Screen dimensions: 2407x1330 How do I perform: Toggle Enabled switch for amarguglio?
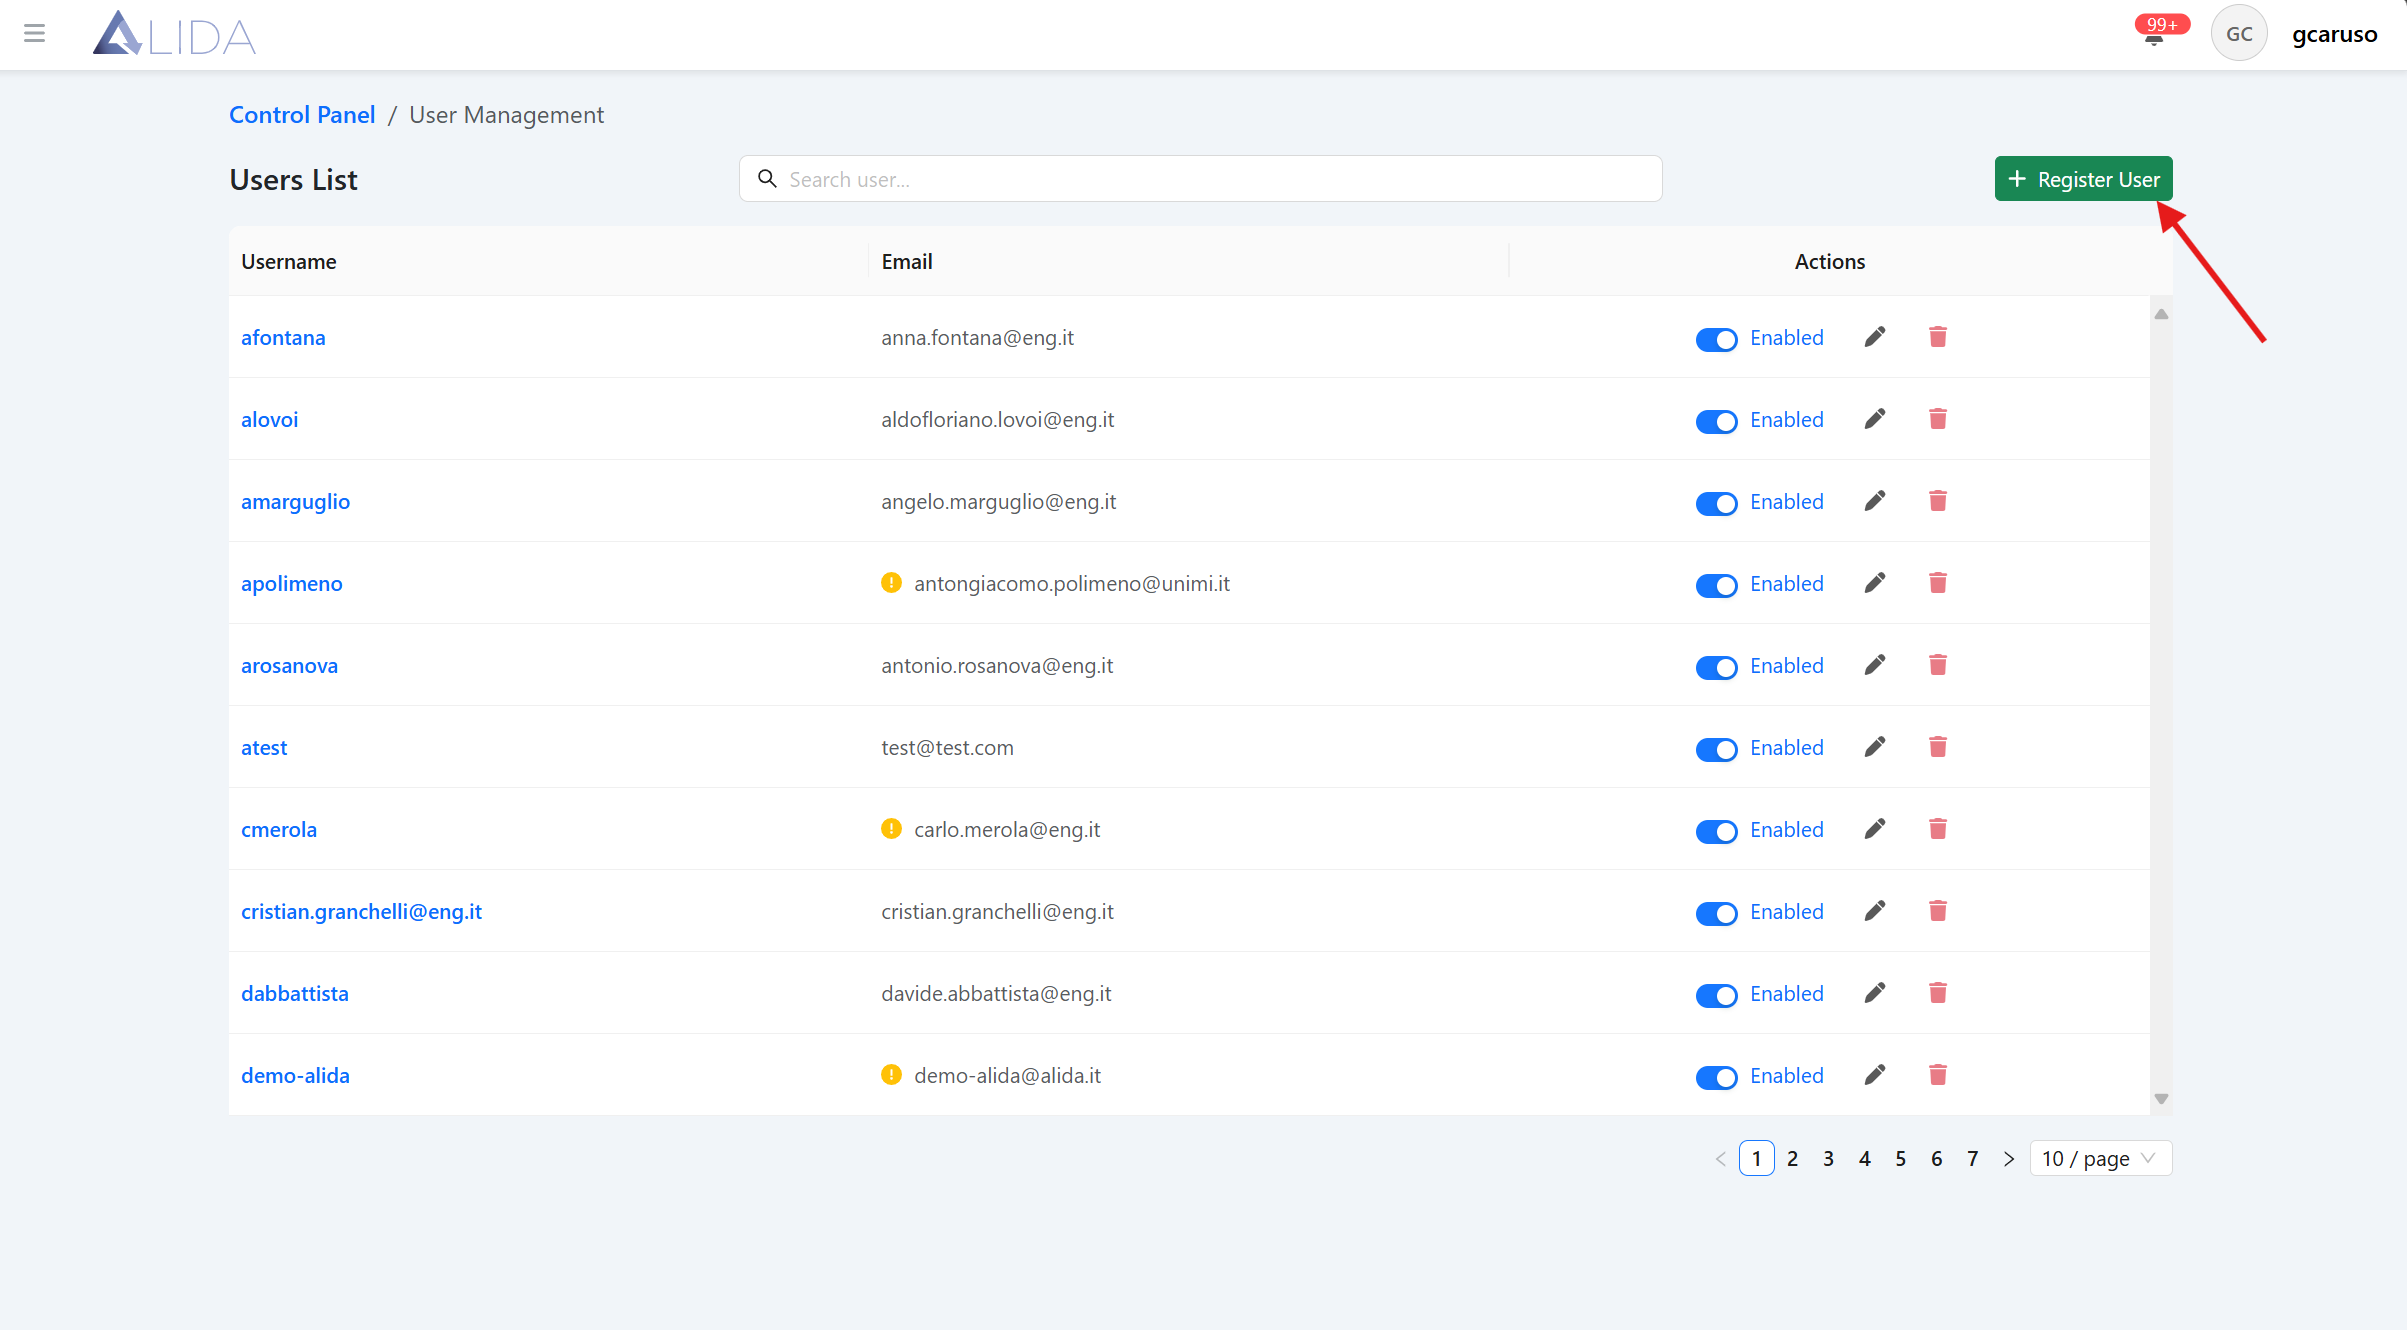coord(1717,504)
